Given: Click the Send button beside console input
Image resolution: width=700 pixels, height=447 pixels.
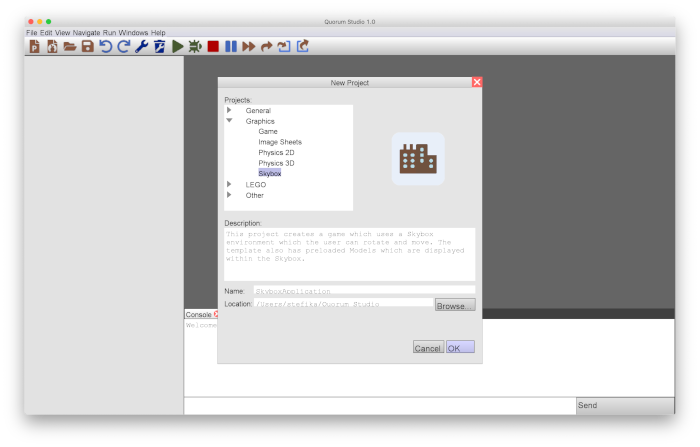Looking at the screenshot, I should [625, 406].
